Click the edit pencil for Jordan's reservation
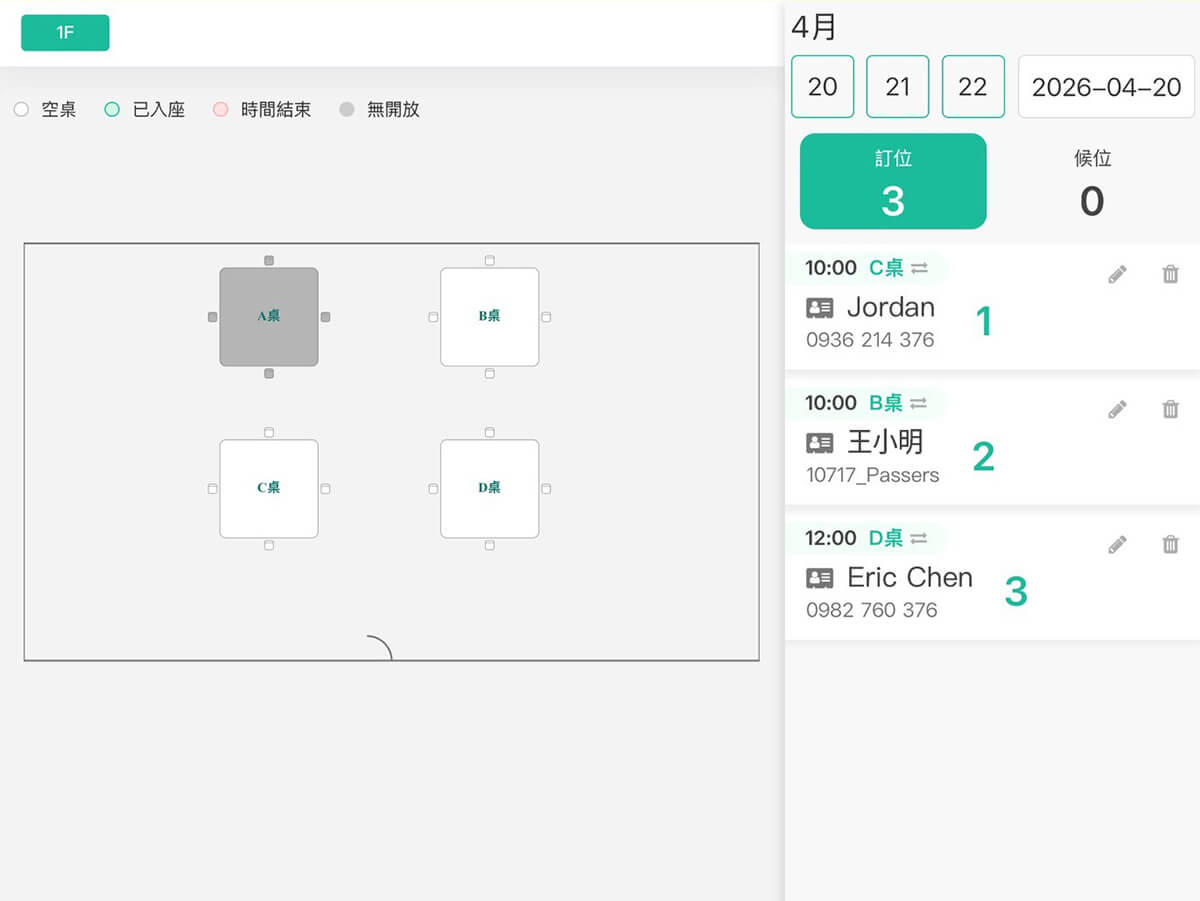The image size is (1200, 901). click(1117, 274)
